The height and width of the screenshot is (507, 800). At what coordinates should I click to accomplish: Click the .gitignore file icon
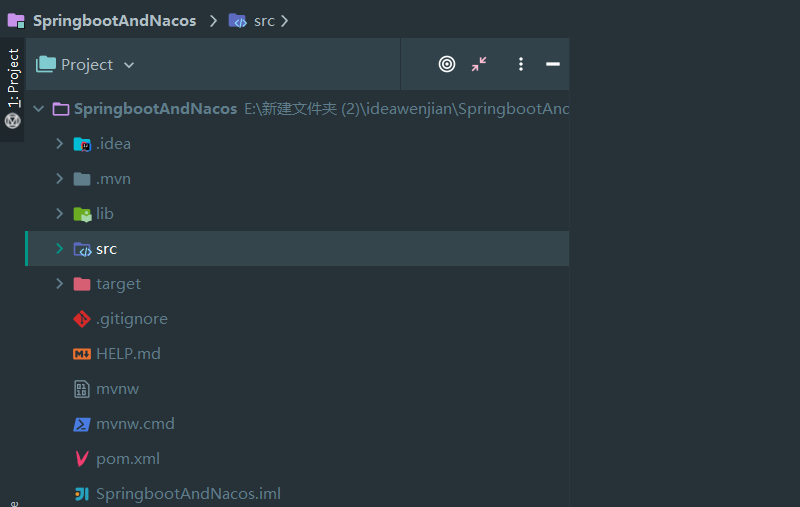[x=82, y=319]
